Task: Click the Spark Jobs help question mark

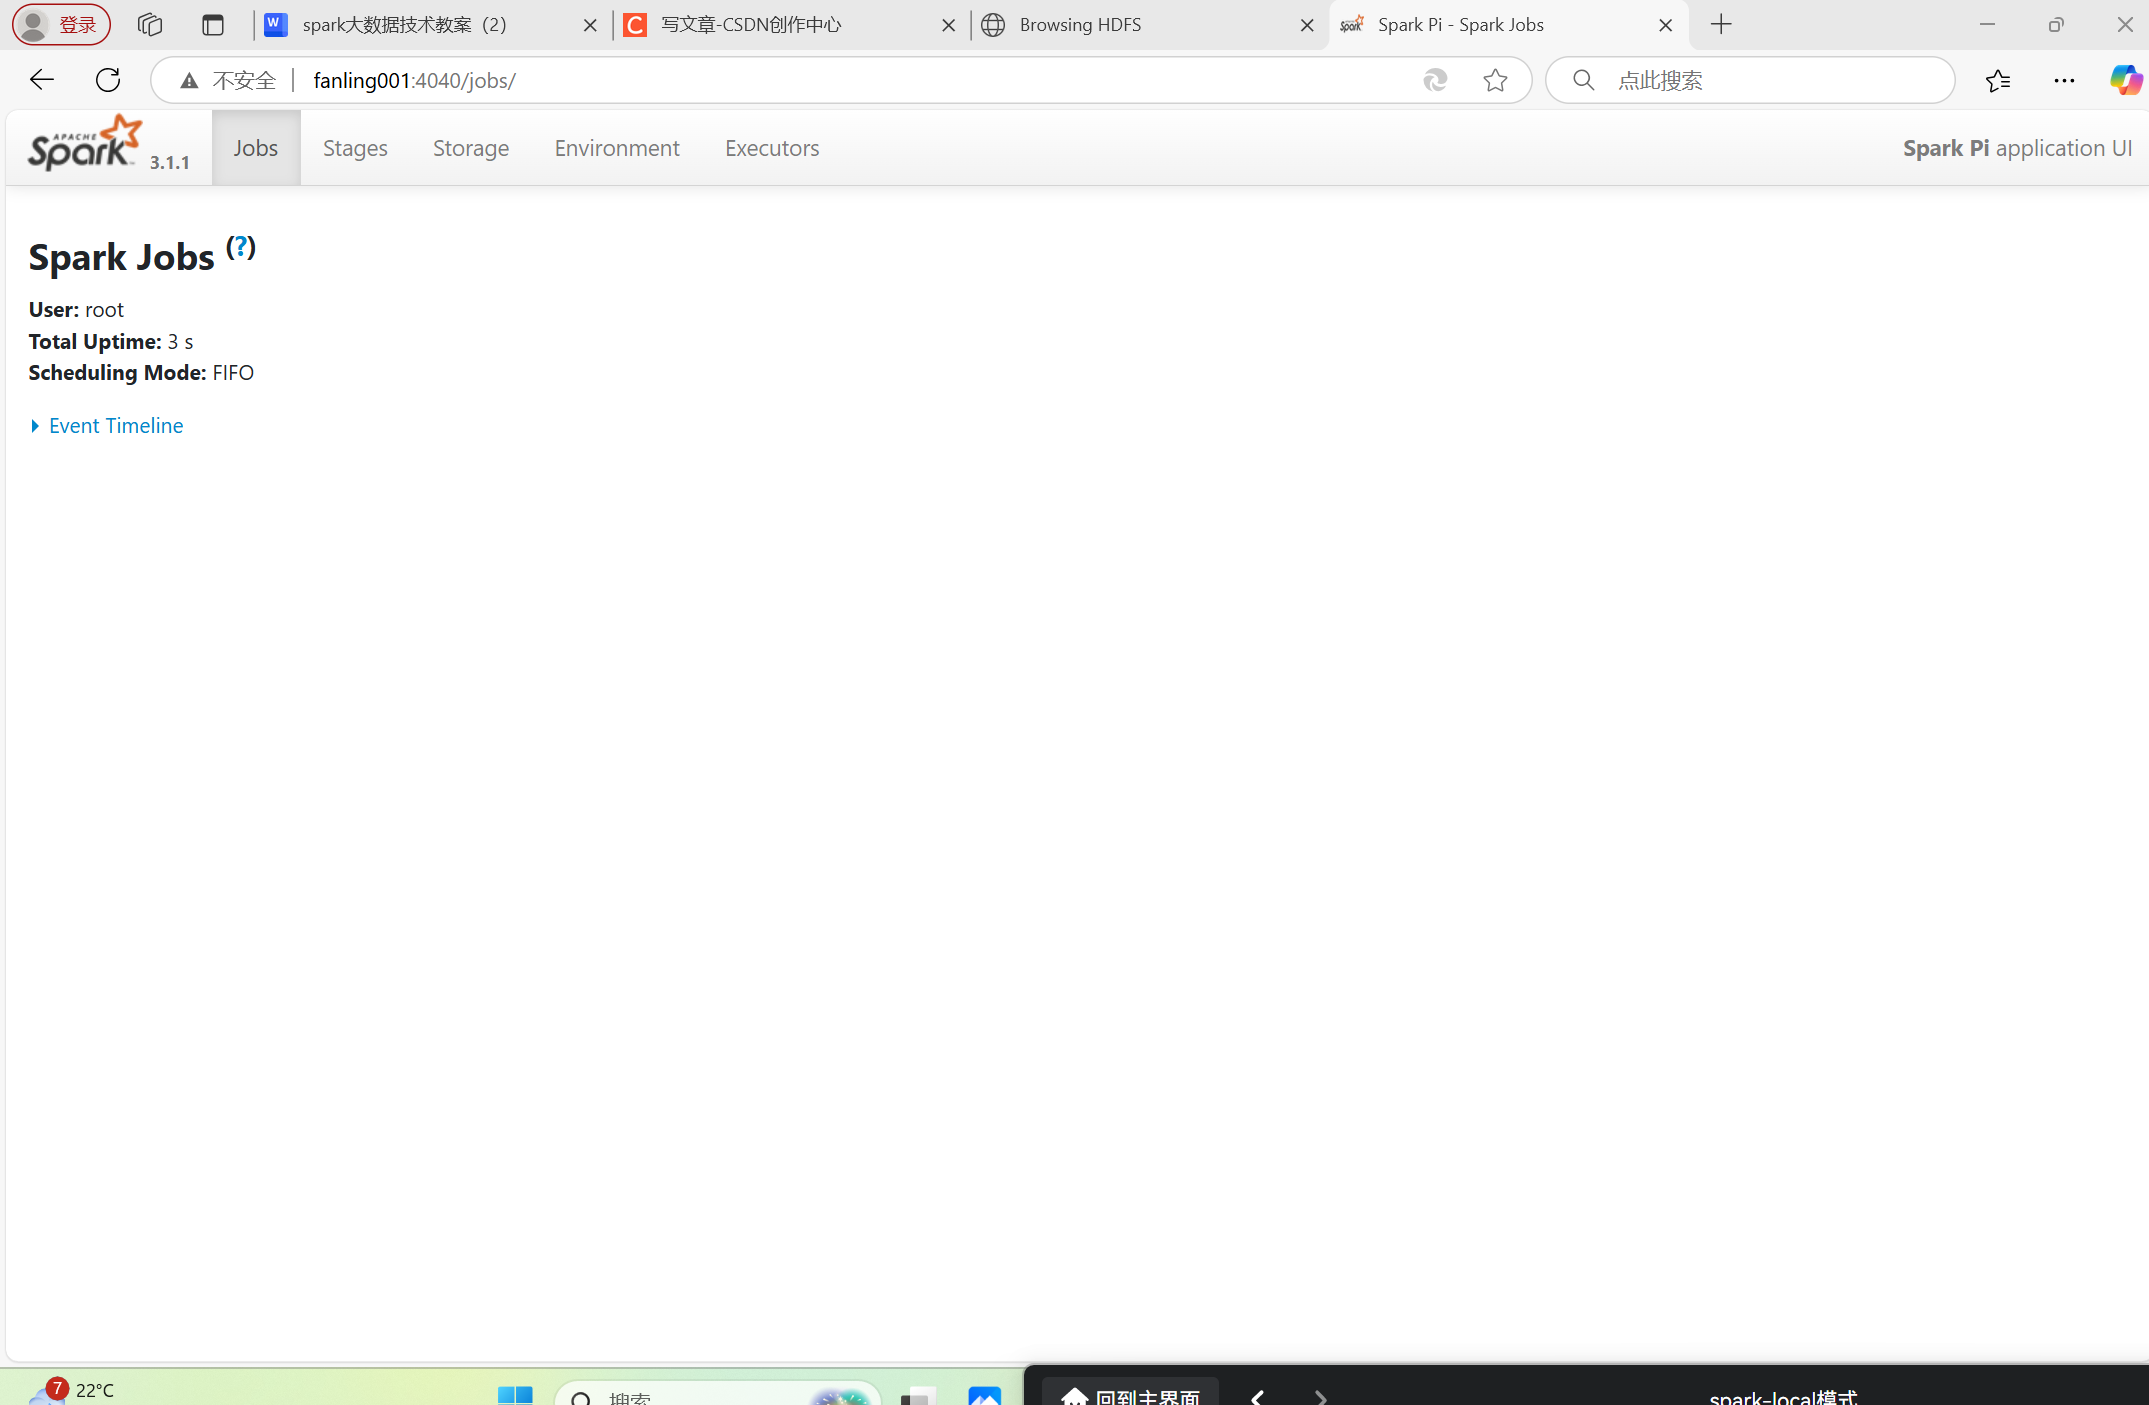Action: 240,246
